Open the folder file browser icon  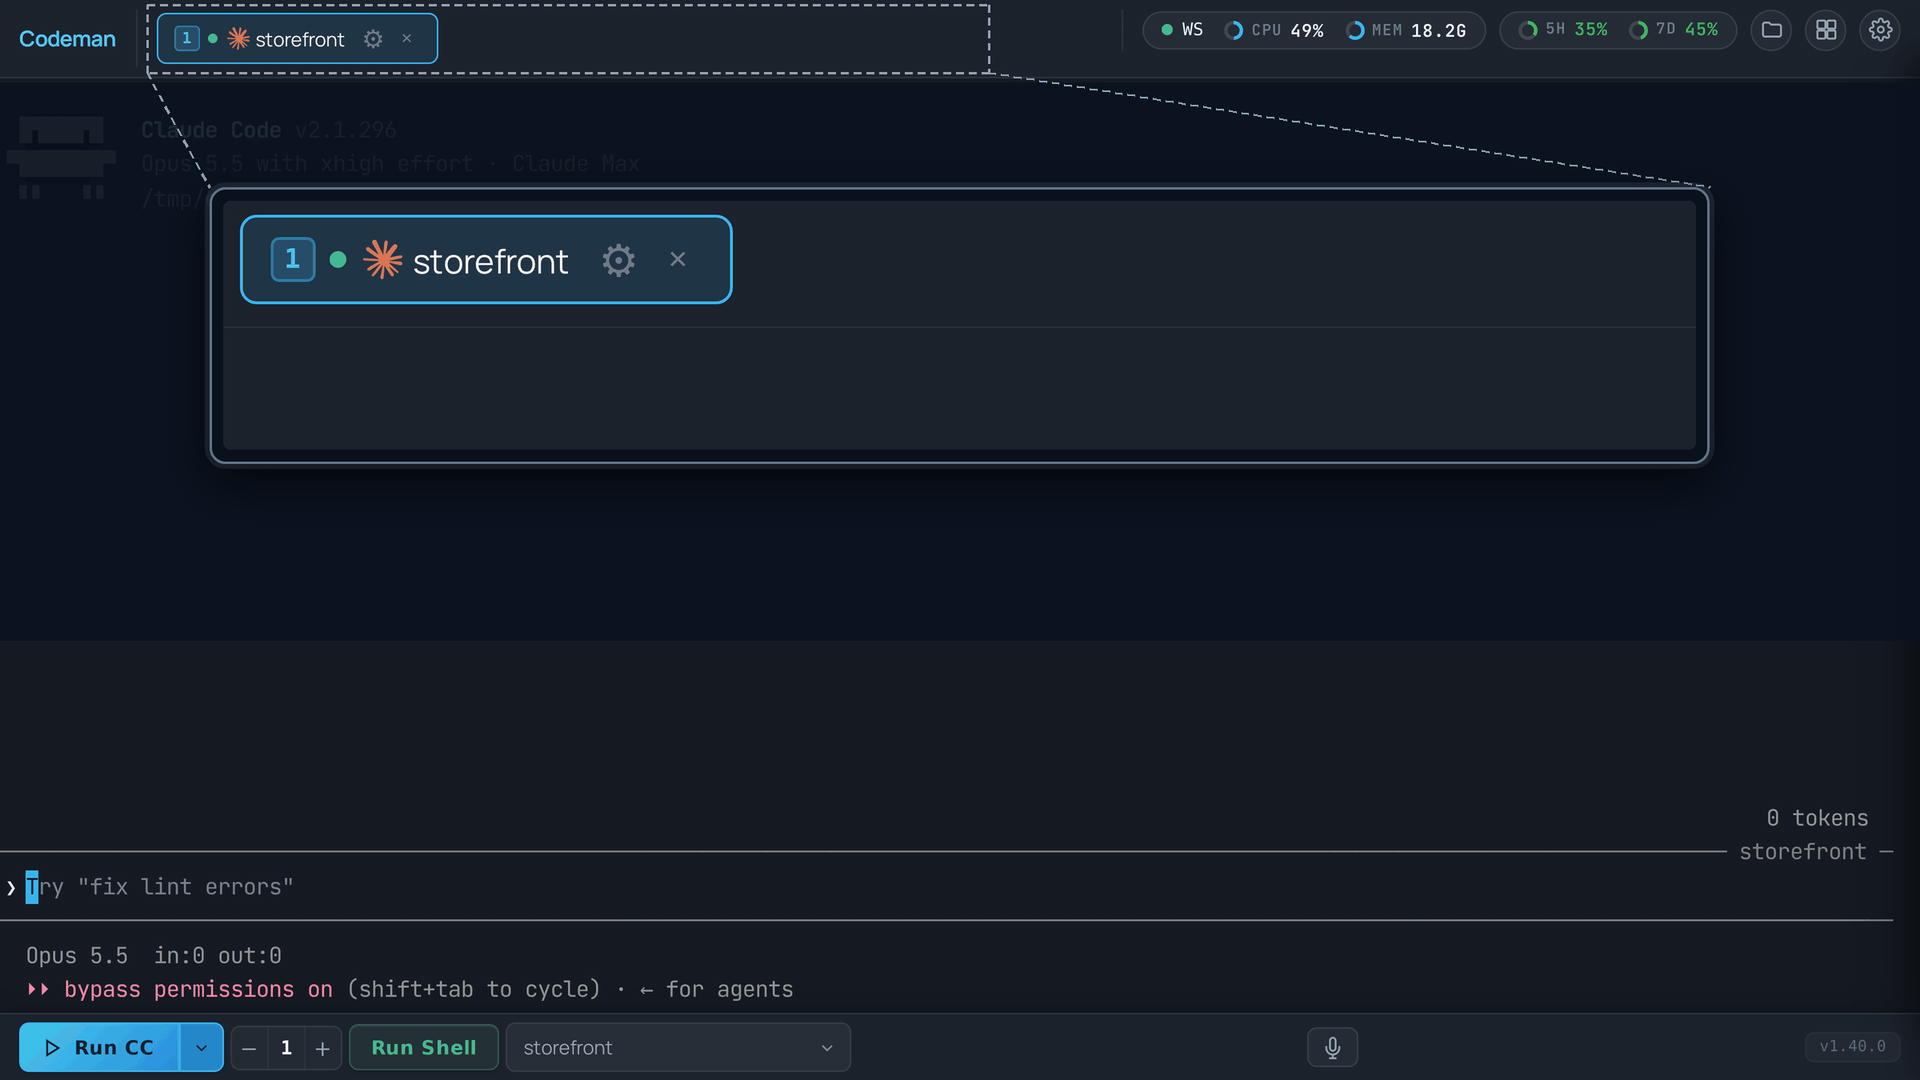pos(1771,30)
